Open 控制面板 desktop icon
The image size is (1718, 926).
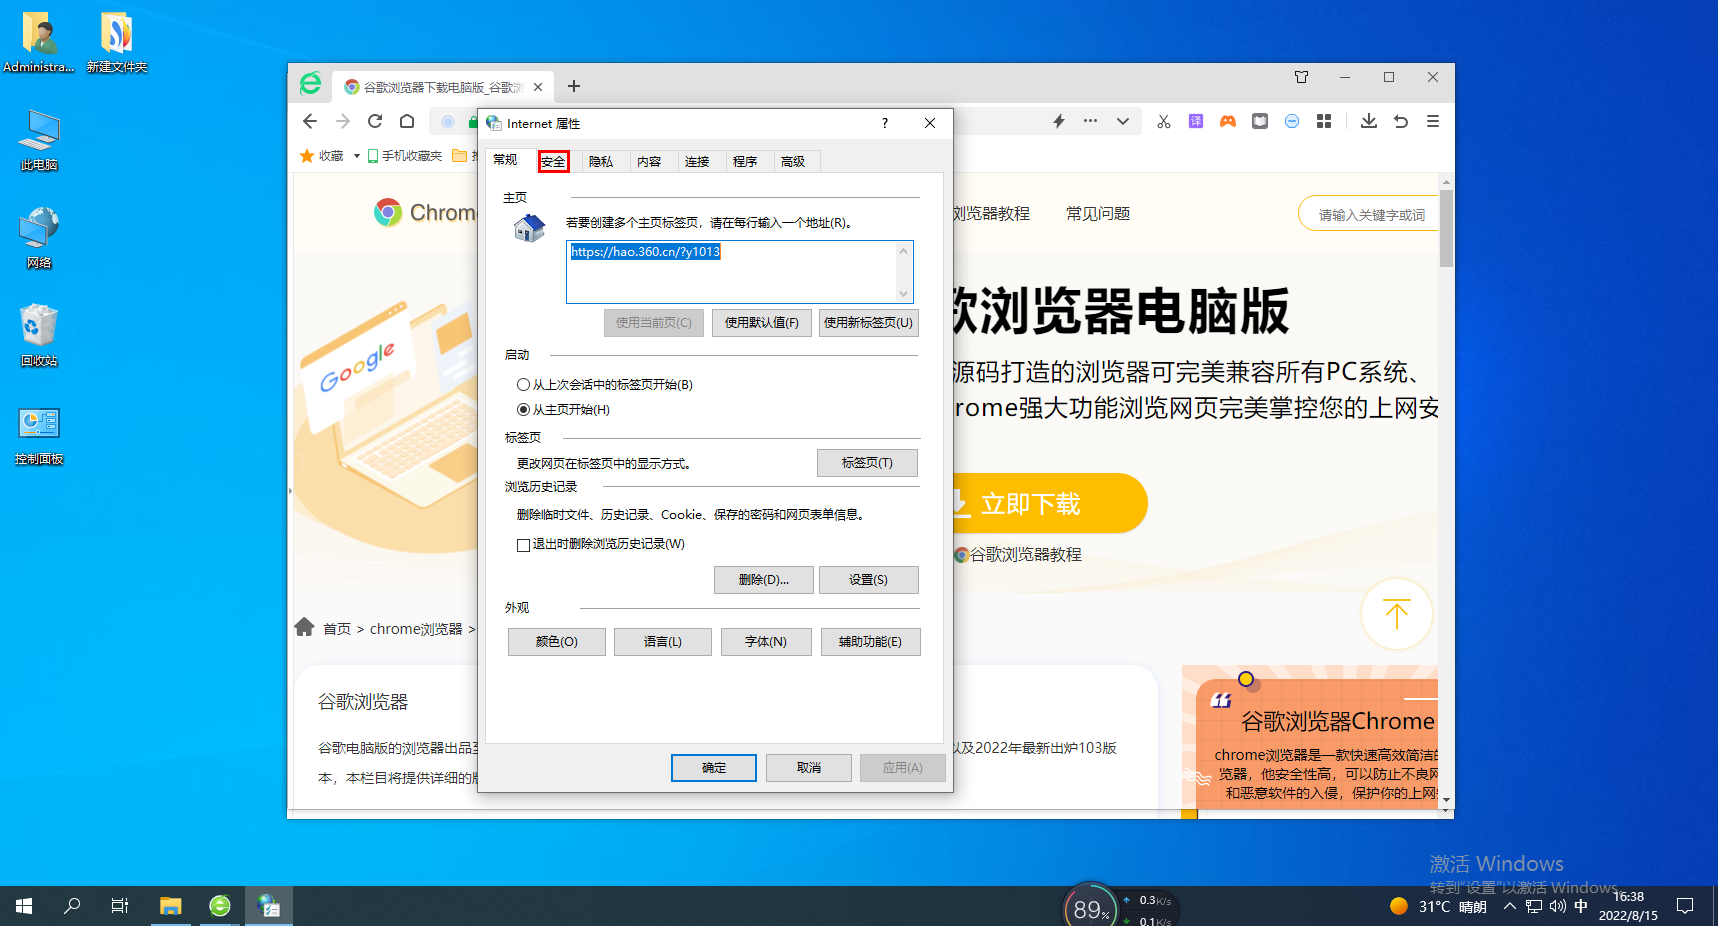click(x=39, y=436)
